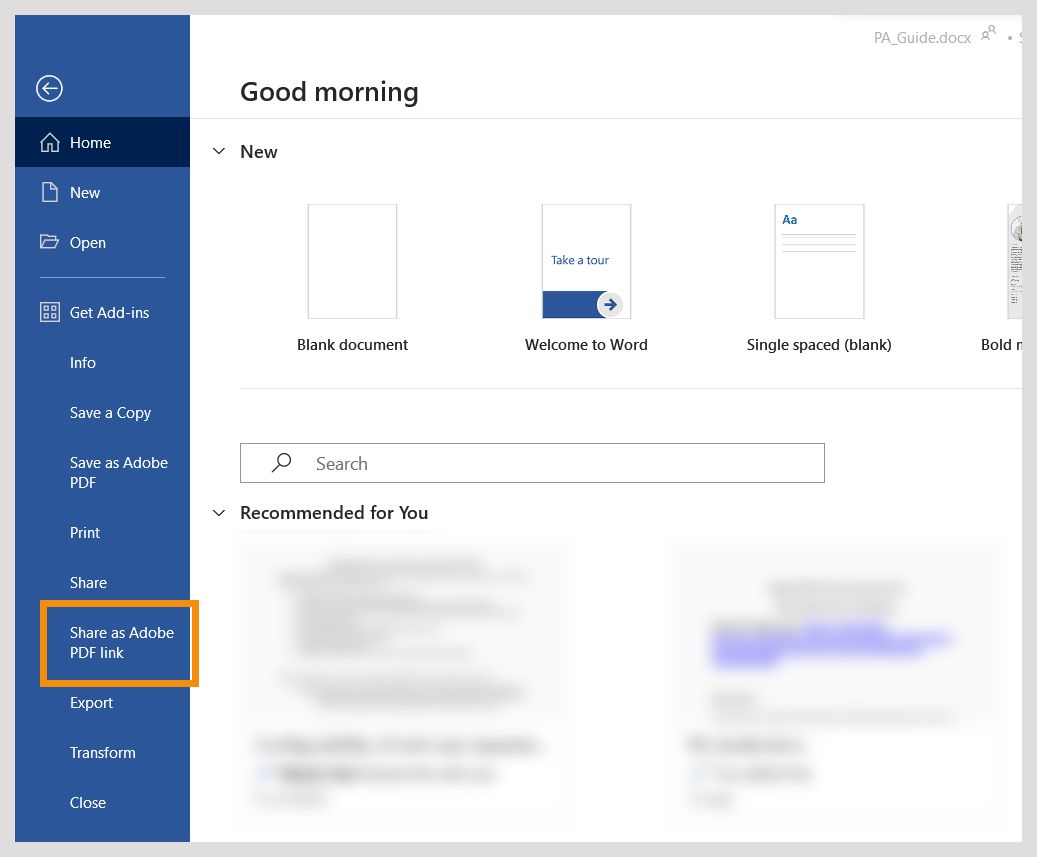Collapse the New templates section

click(x=219, y=152)
